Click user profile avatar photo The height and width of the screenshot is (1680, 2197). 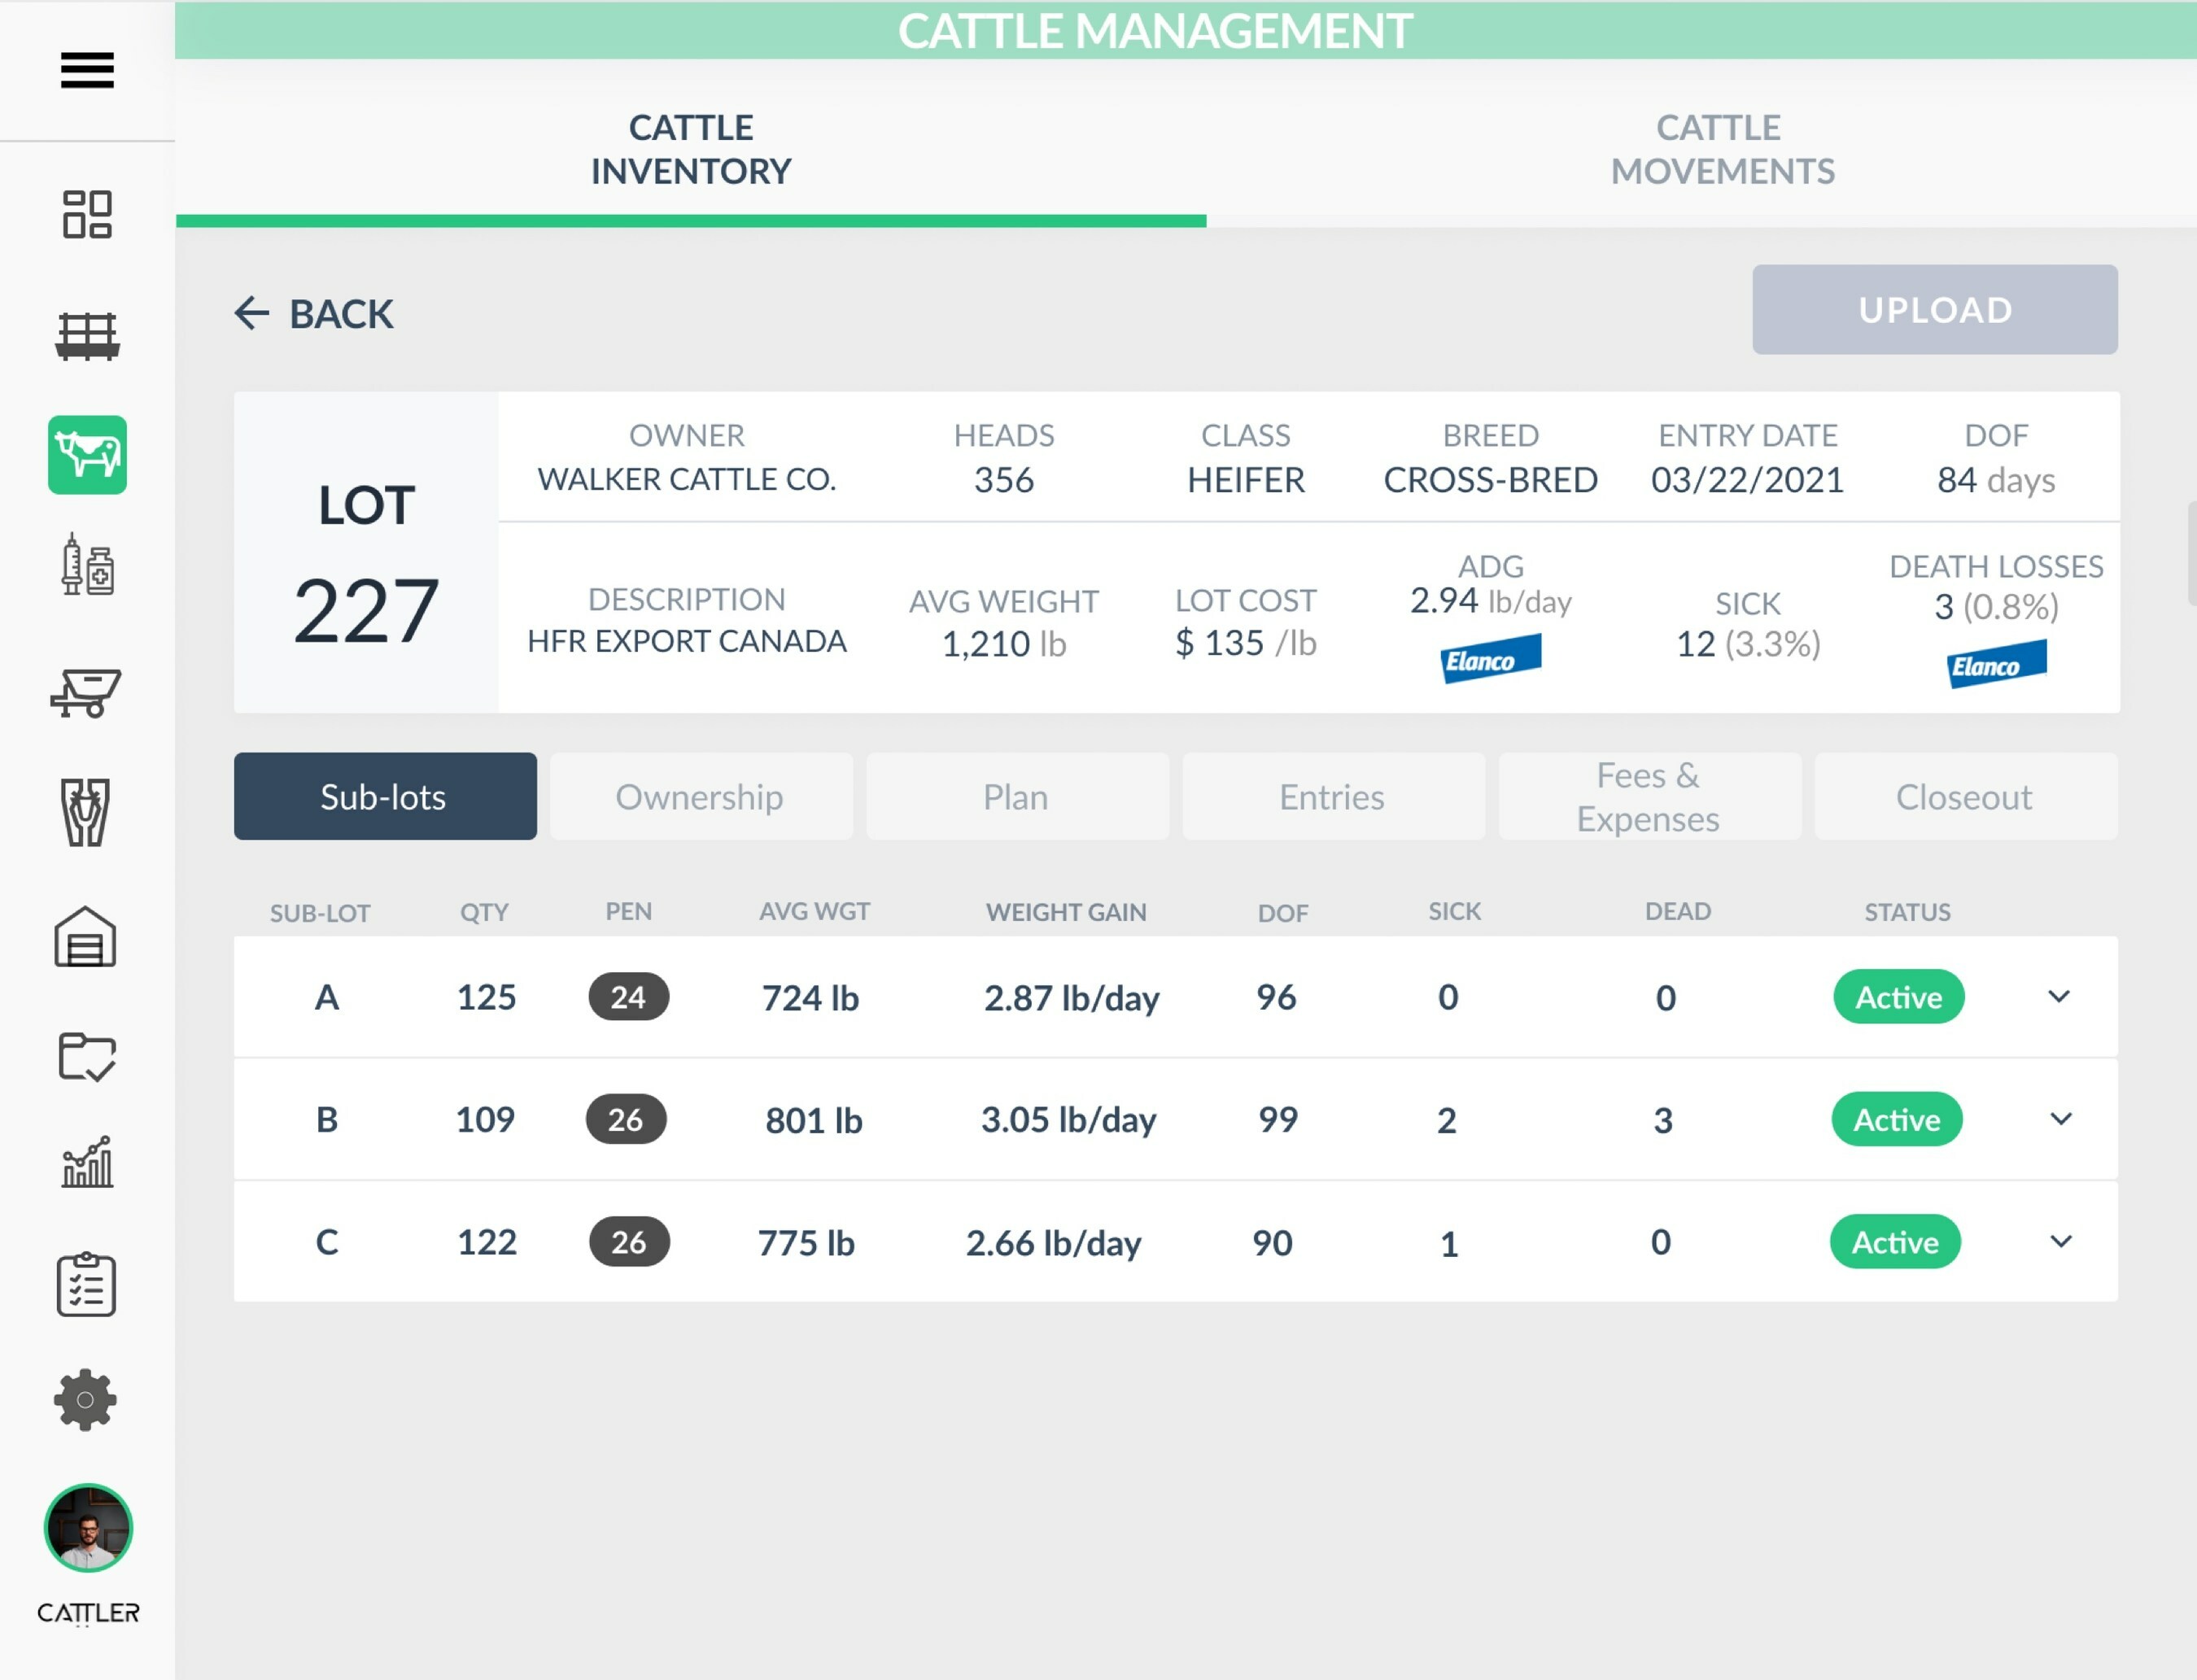click(88, 1528)
